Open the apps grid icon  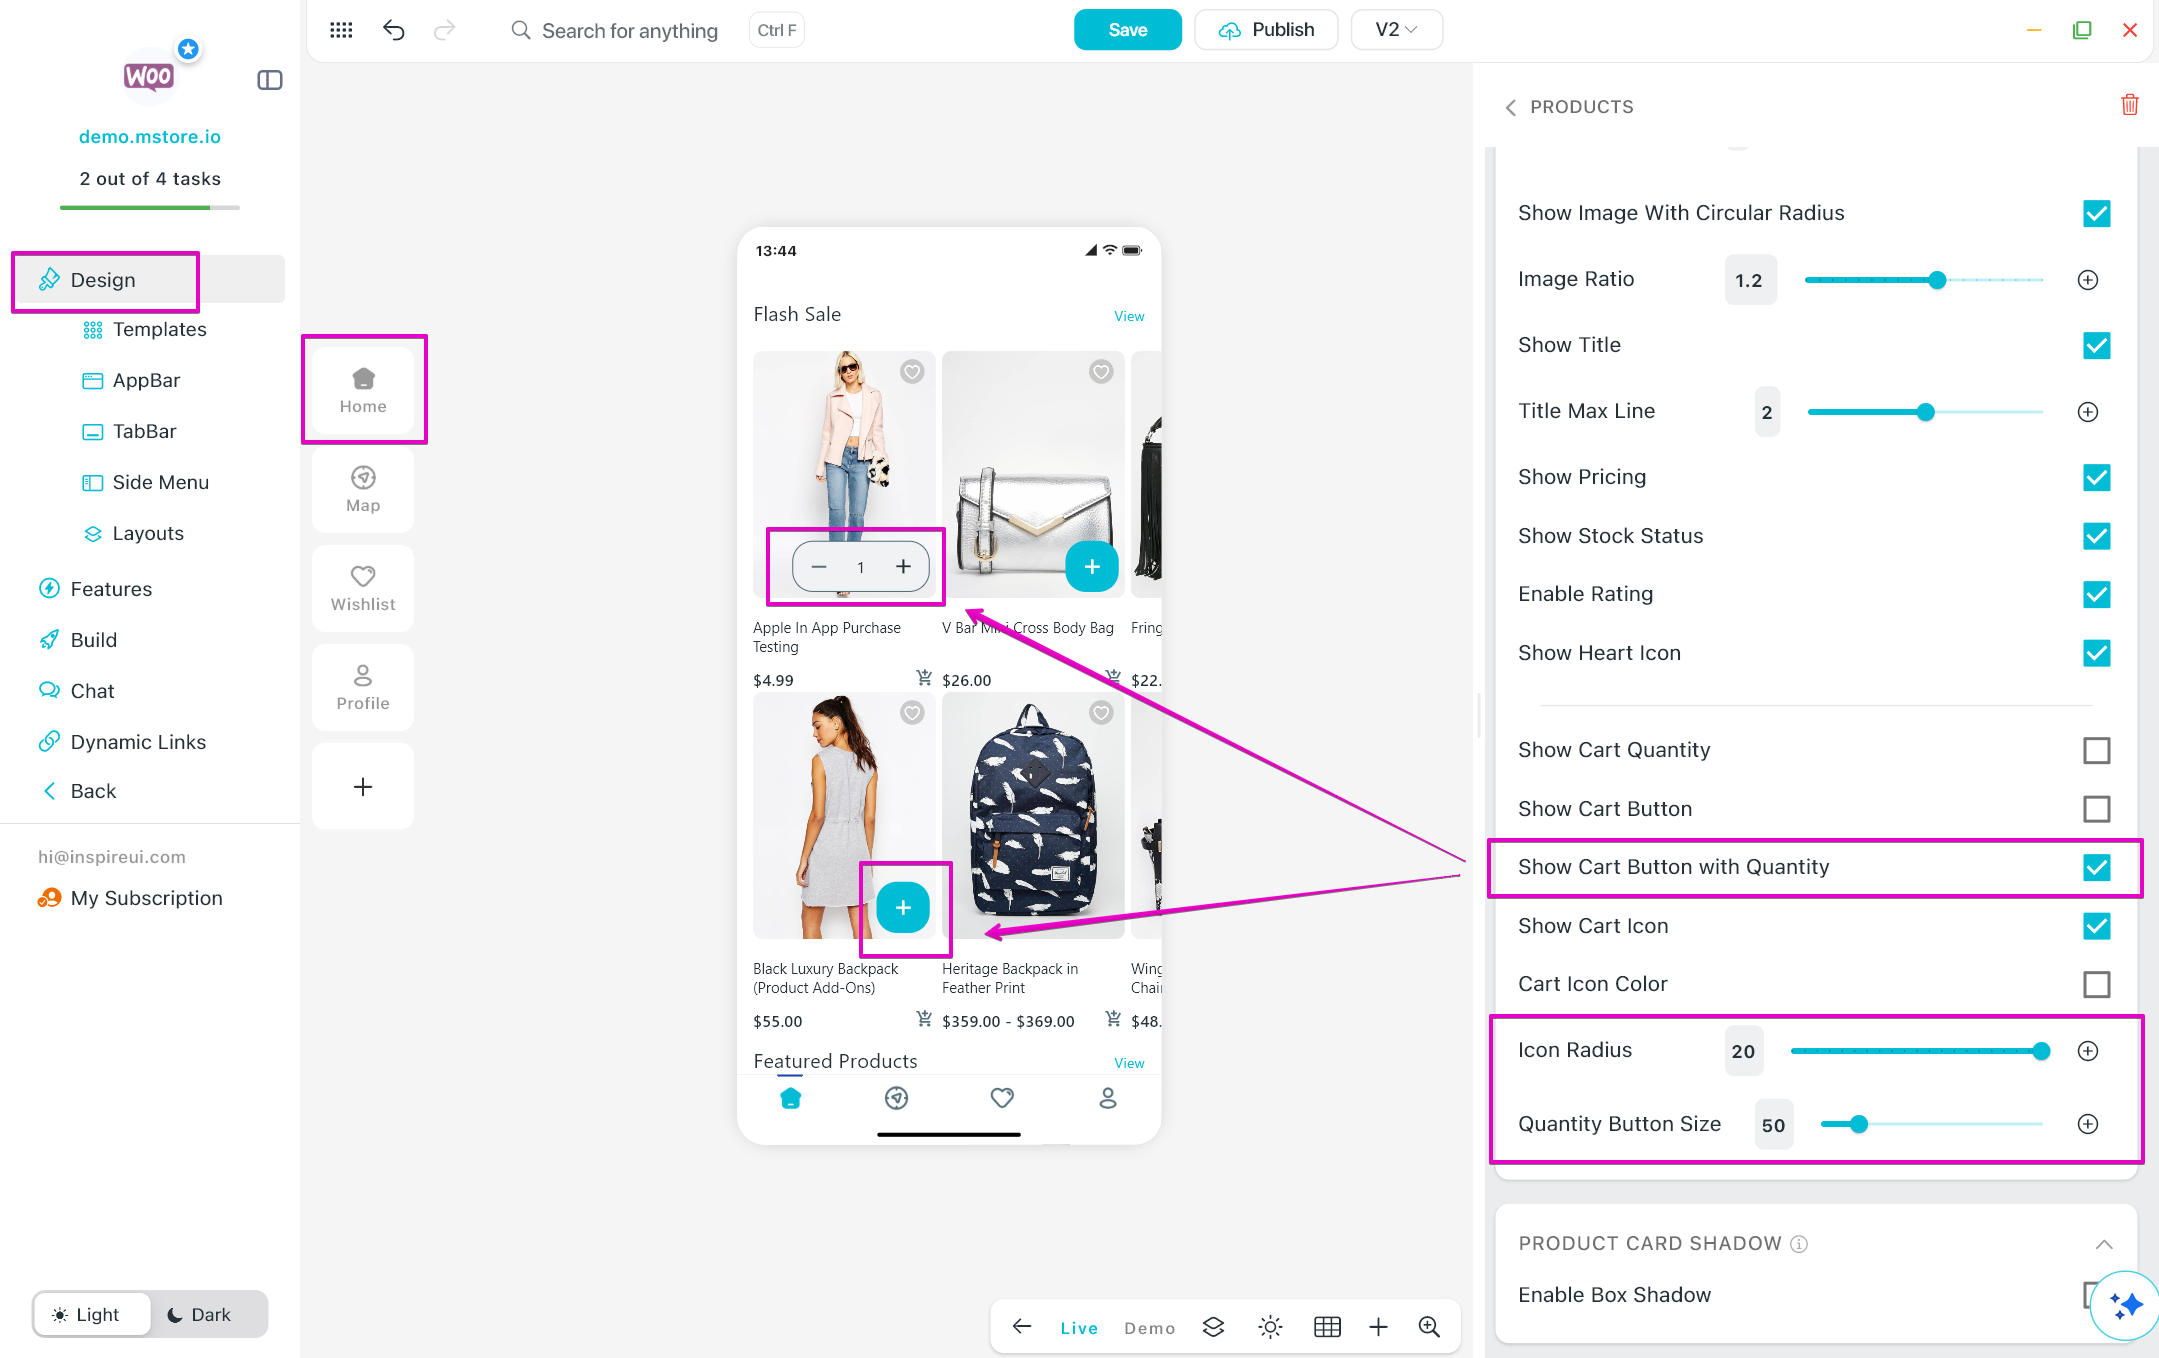341,30
